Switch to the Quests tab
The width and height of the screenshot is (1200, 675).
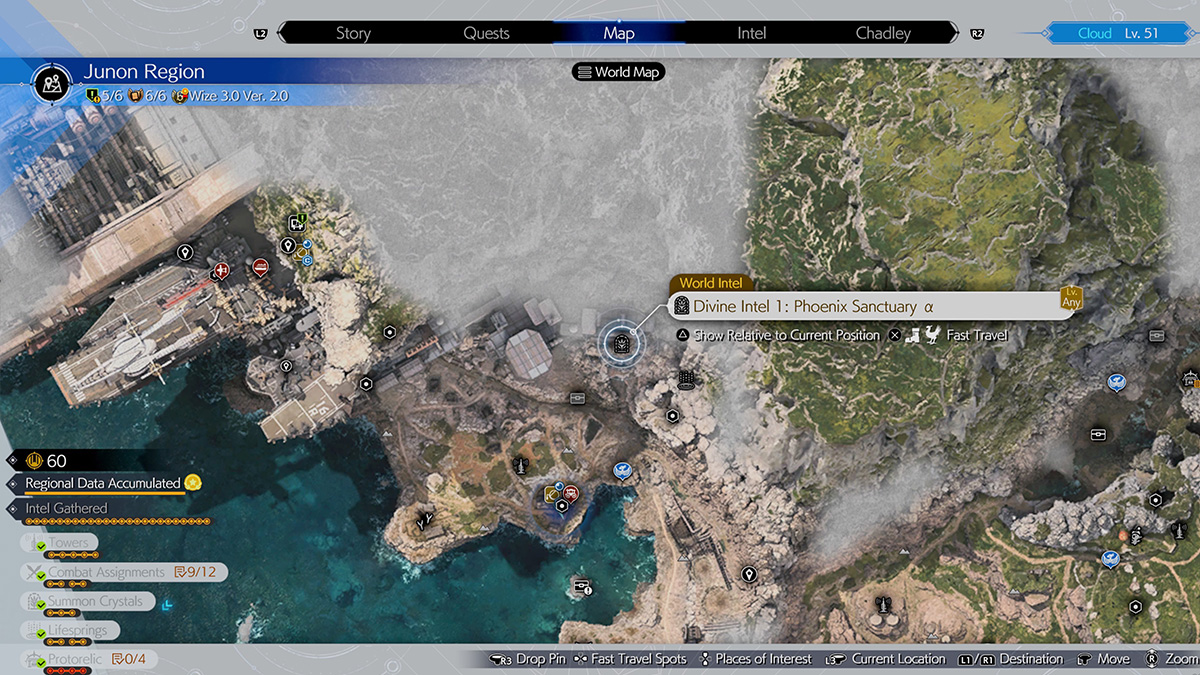tap(487, 33)
